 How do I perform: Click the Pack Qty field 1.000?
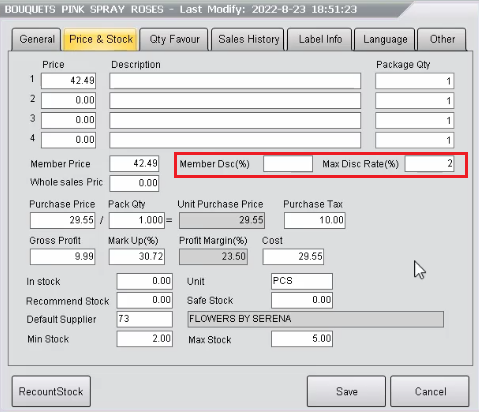coord(137,220)
